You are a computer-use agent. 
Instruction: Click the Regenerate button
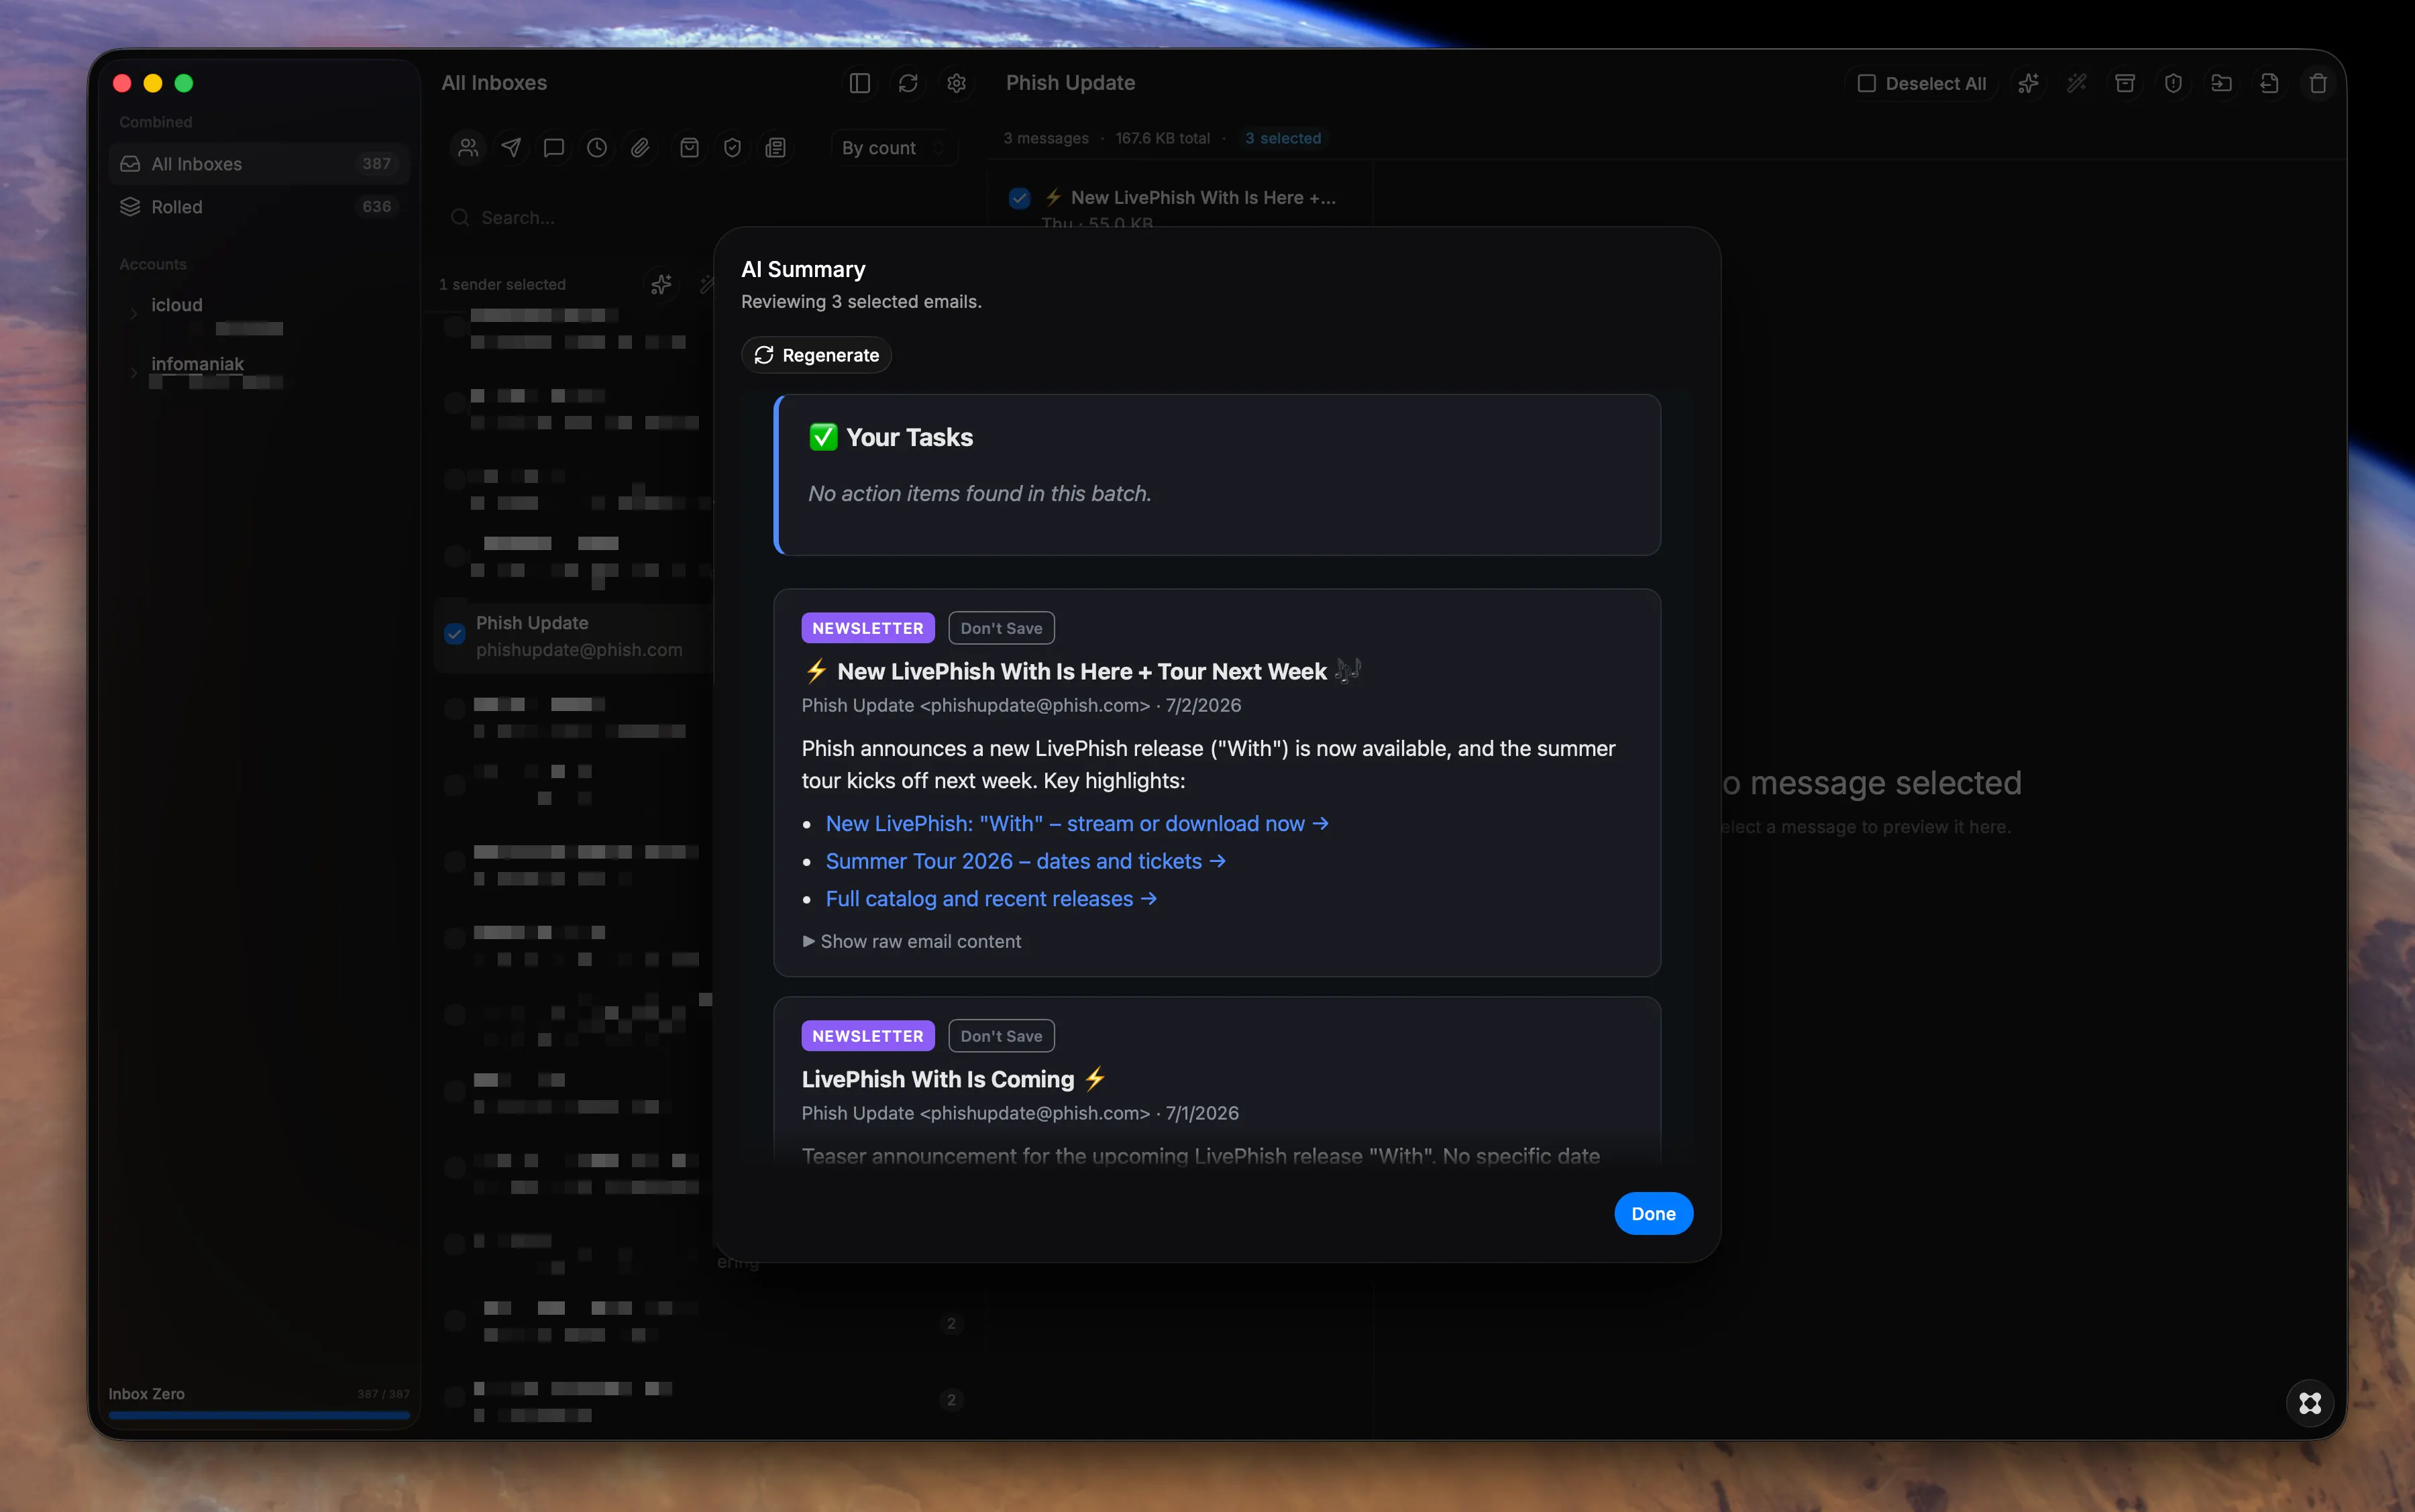click(816, 355)
